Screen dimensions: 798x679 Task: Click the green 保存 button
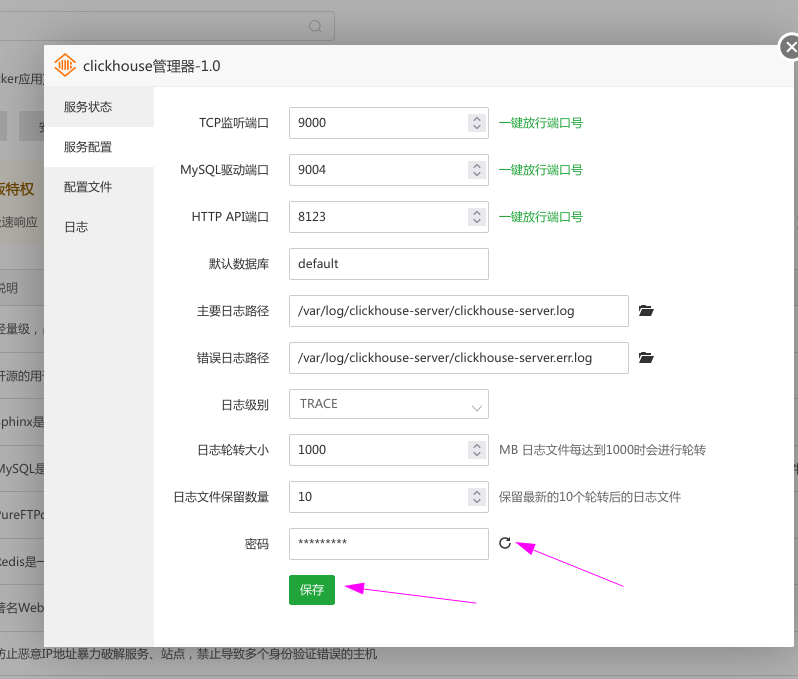tap(312, 590)
